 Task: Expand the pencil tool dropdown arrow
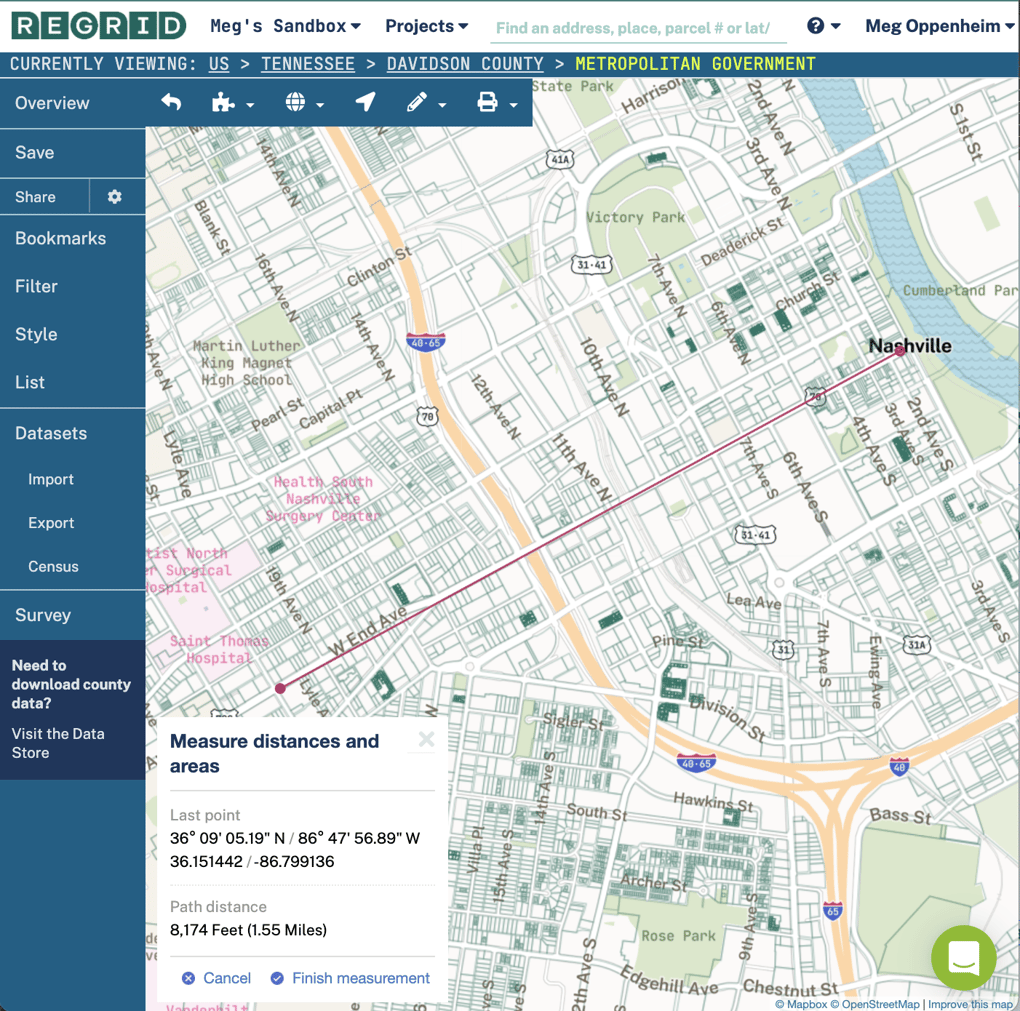442,104
